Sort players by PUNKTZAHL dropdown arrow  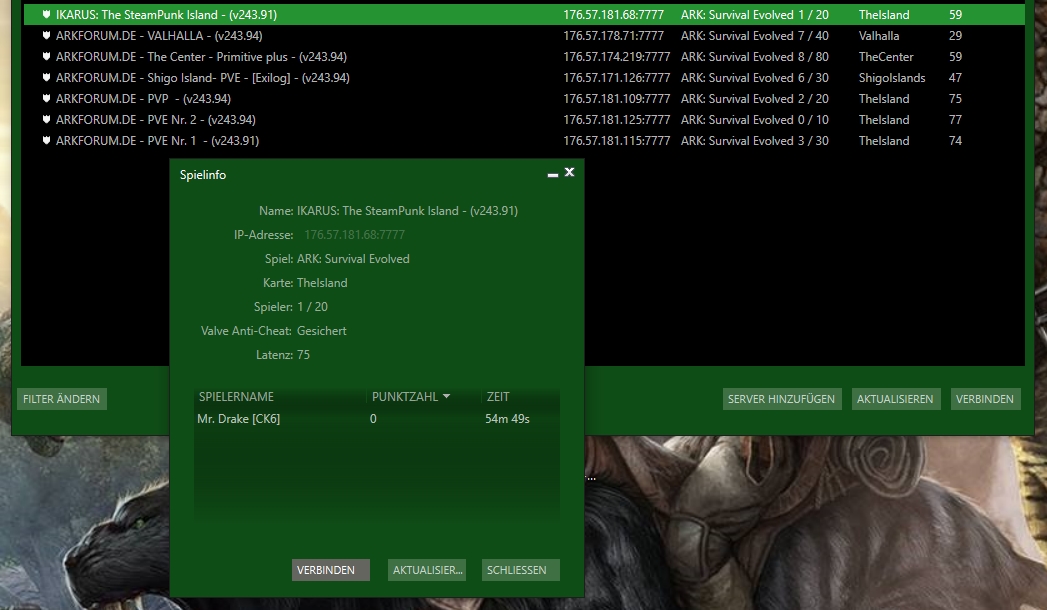tap(446, 396)
